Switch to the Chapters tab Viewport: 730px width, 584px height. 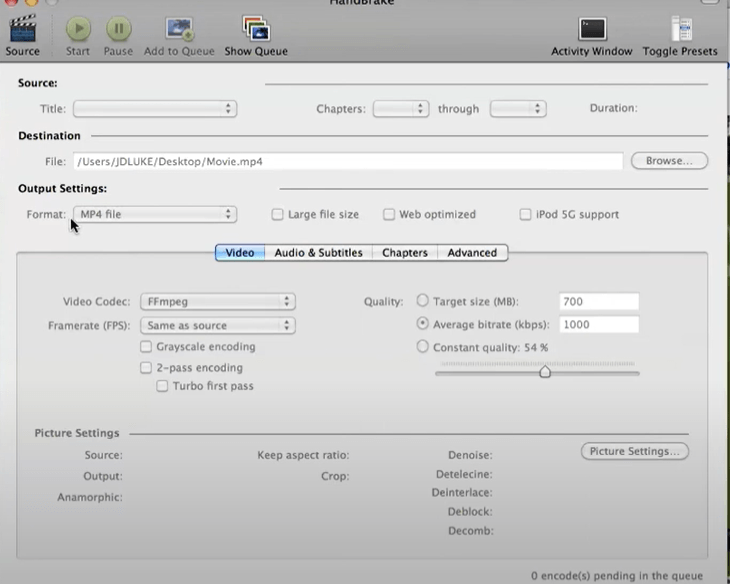pyautogui.click(x=405, y=252)
